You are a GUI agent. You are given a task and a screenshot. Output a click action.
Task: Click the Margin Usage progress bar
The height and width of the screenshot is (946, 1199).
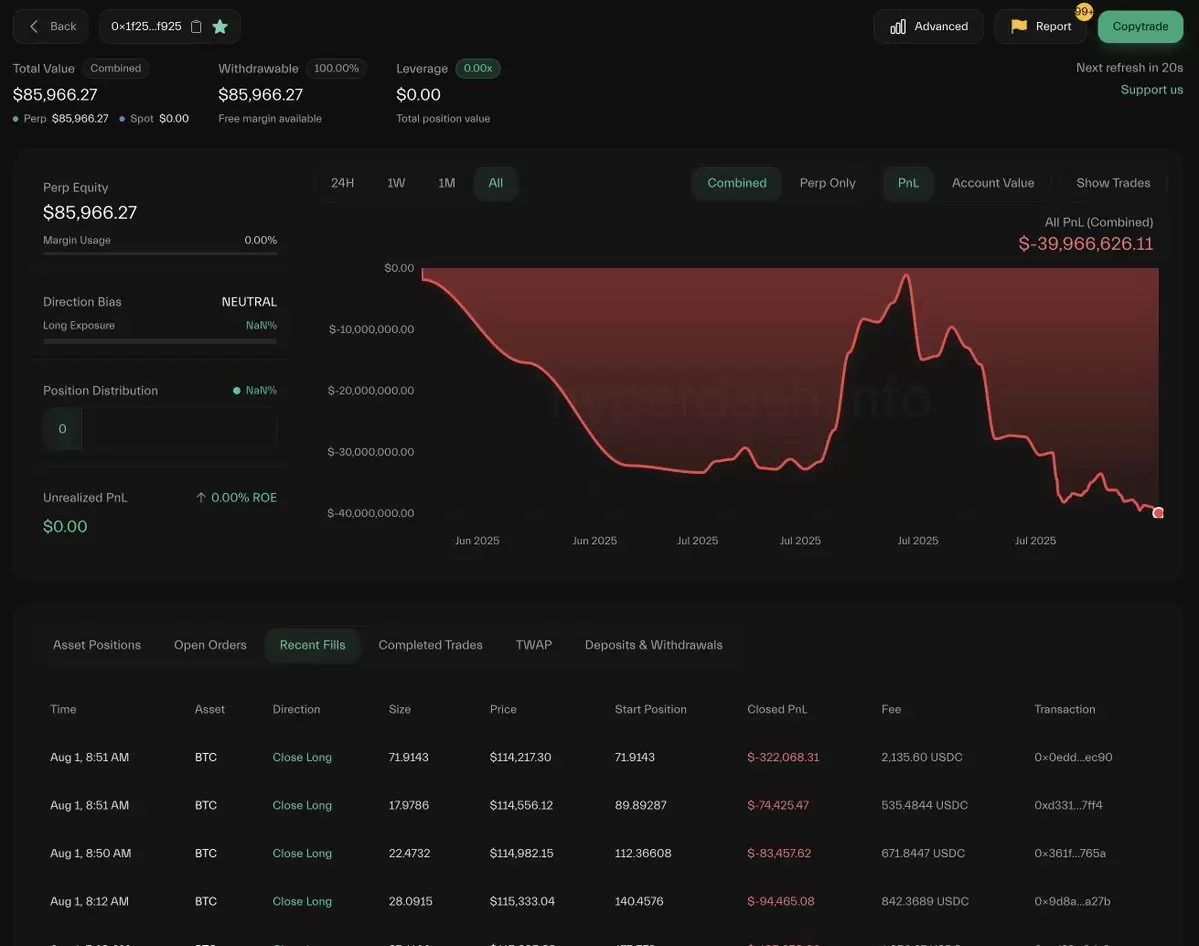[160, 253]
